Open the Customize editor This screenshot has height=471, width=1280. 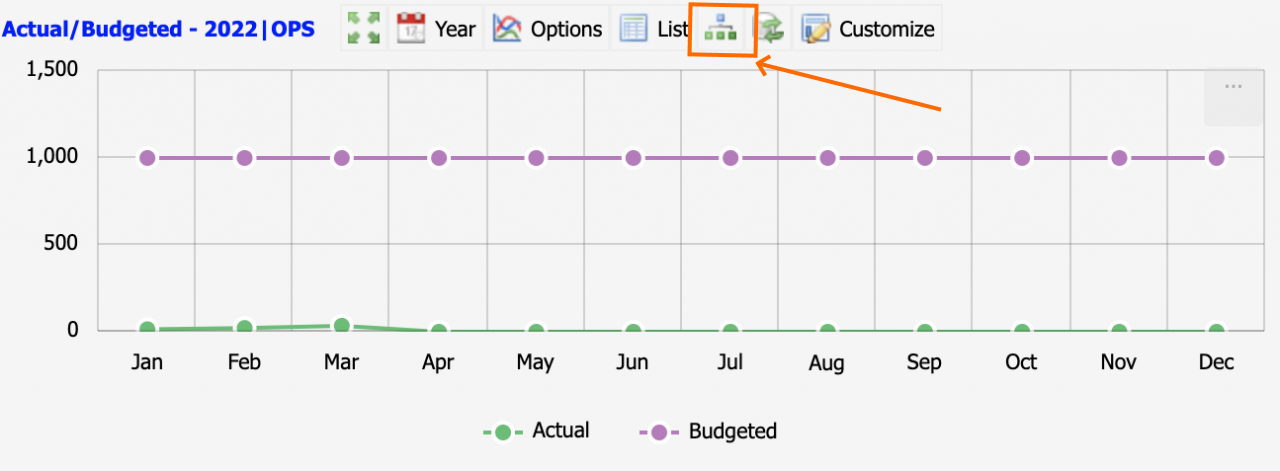click(867, 29)
